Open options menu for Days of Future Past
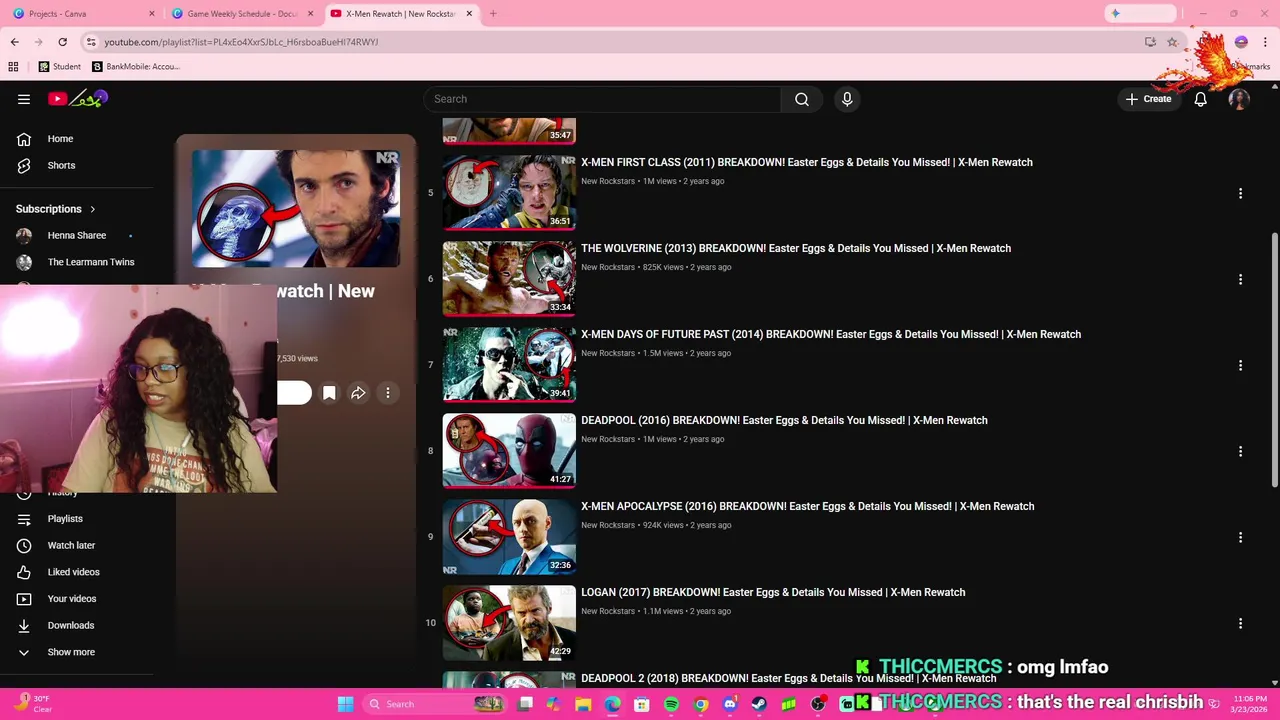1280x720 pixels. click(1240, 365)
